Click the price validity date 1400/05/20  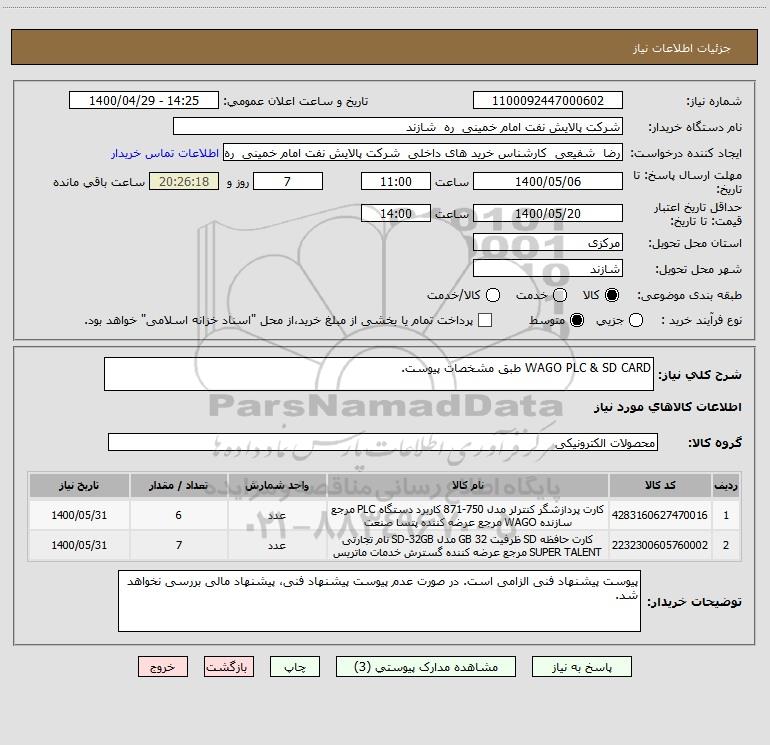pos(548,214)
